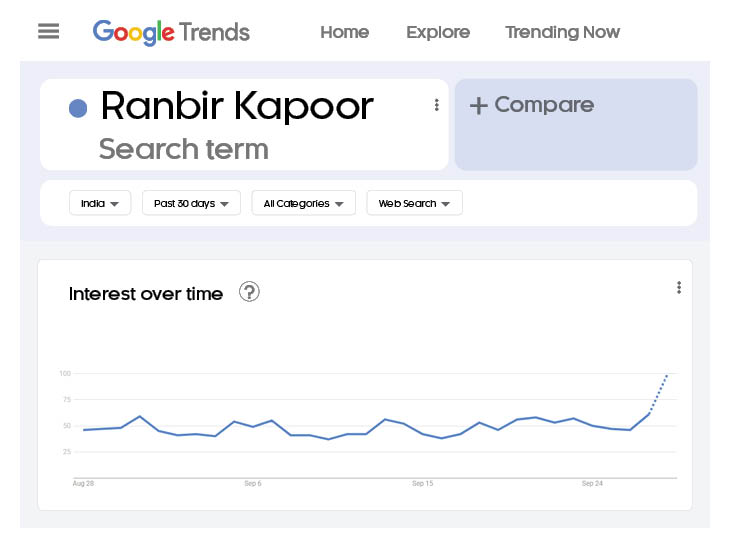Viewport: 730px width, 548px height.
Task: Open the Web Search type dropdown
Action: pyautogui.click(x=414, y=204)
